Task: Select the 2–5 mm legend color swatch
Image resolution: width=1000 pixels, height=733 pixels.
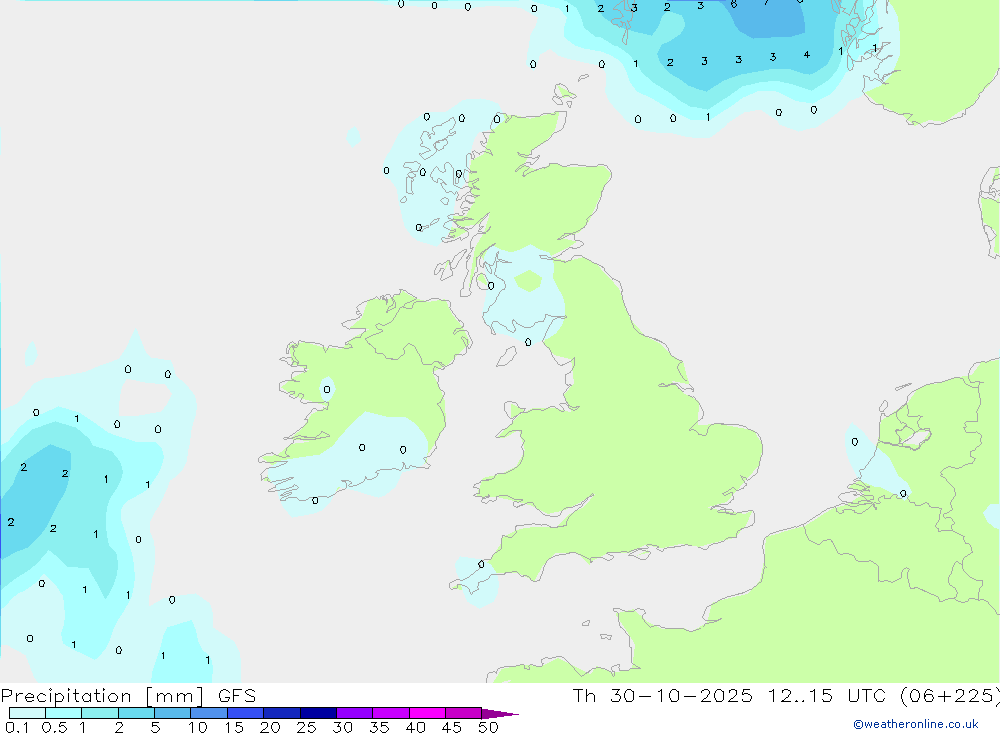Action: tap(136, 713)
